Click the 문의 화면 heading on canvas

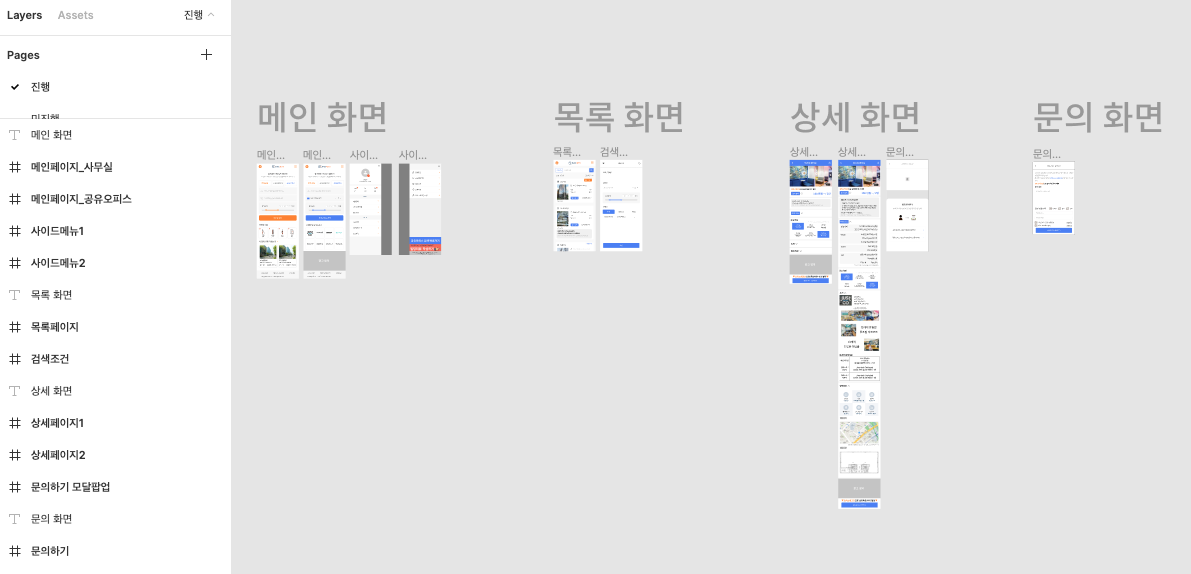(x=1098, y=116)
